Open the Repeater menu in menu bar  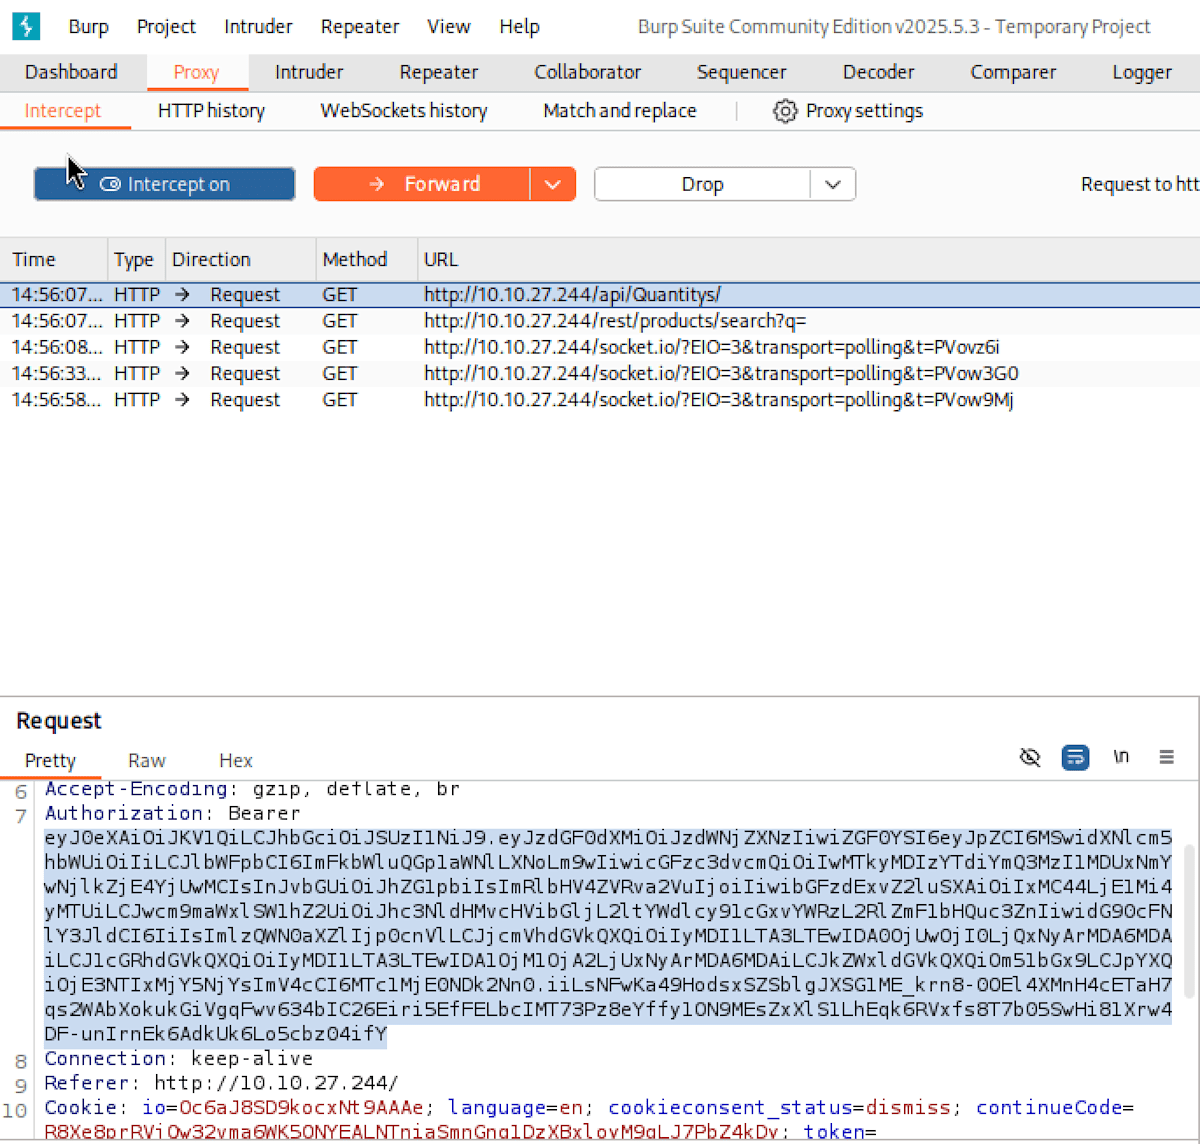360,27
